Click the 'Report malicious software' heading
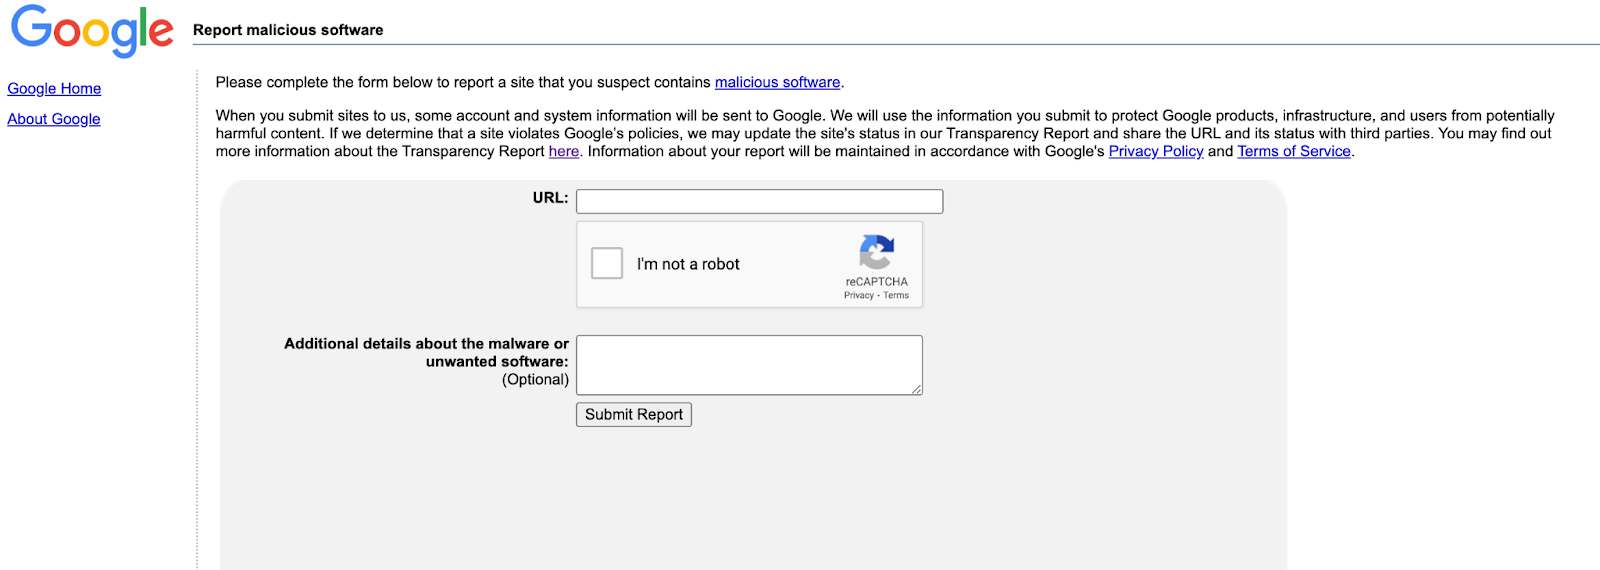Screen dimensions: 1600x570 pyautogui.click(x=288, y=30)
